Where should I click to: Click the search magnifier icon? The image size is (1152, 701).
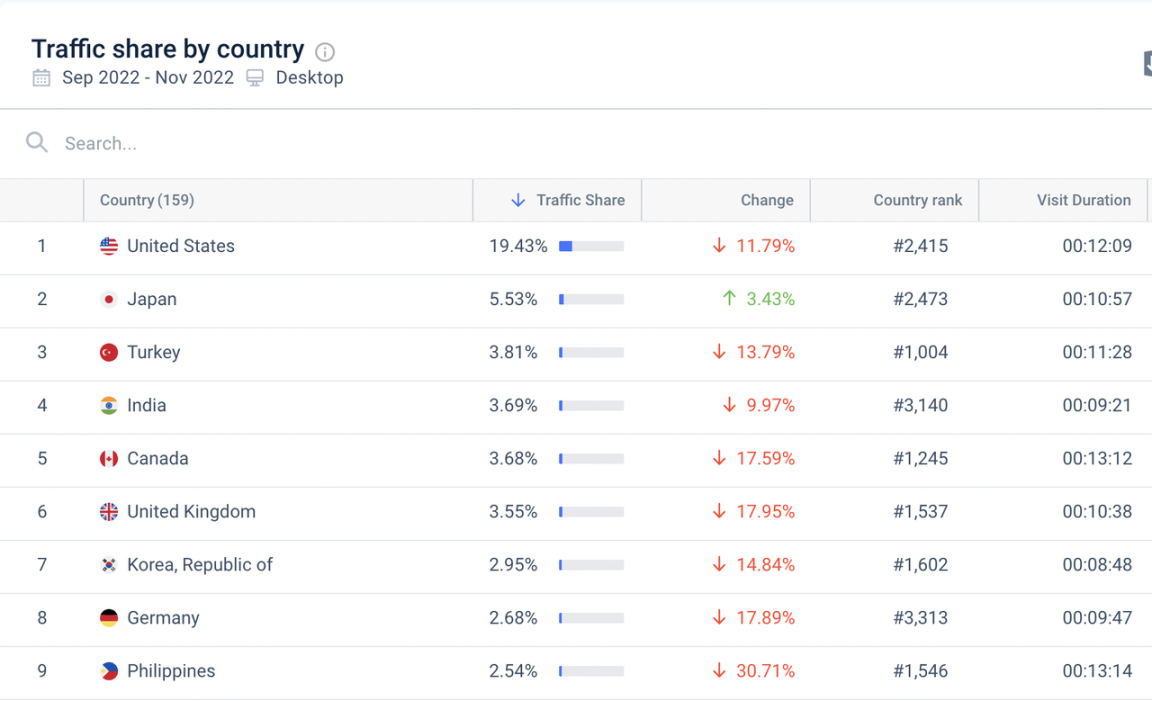(37, 143)
